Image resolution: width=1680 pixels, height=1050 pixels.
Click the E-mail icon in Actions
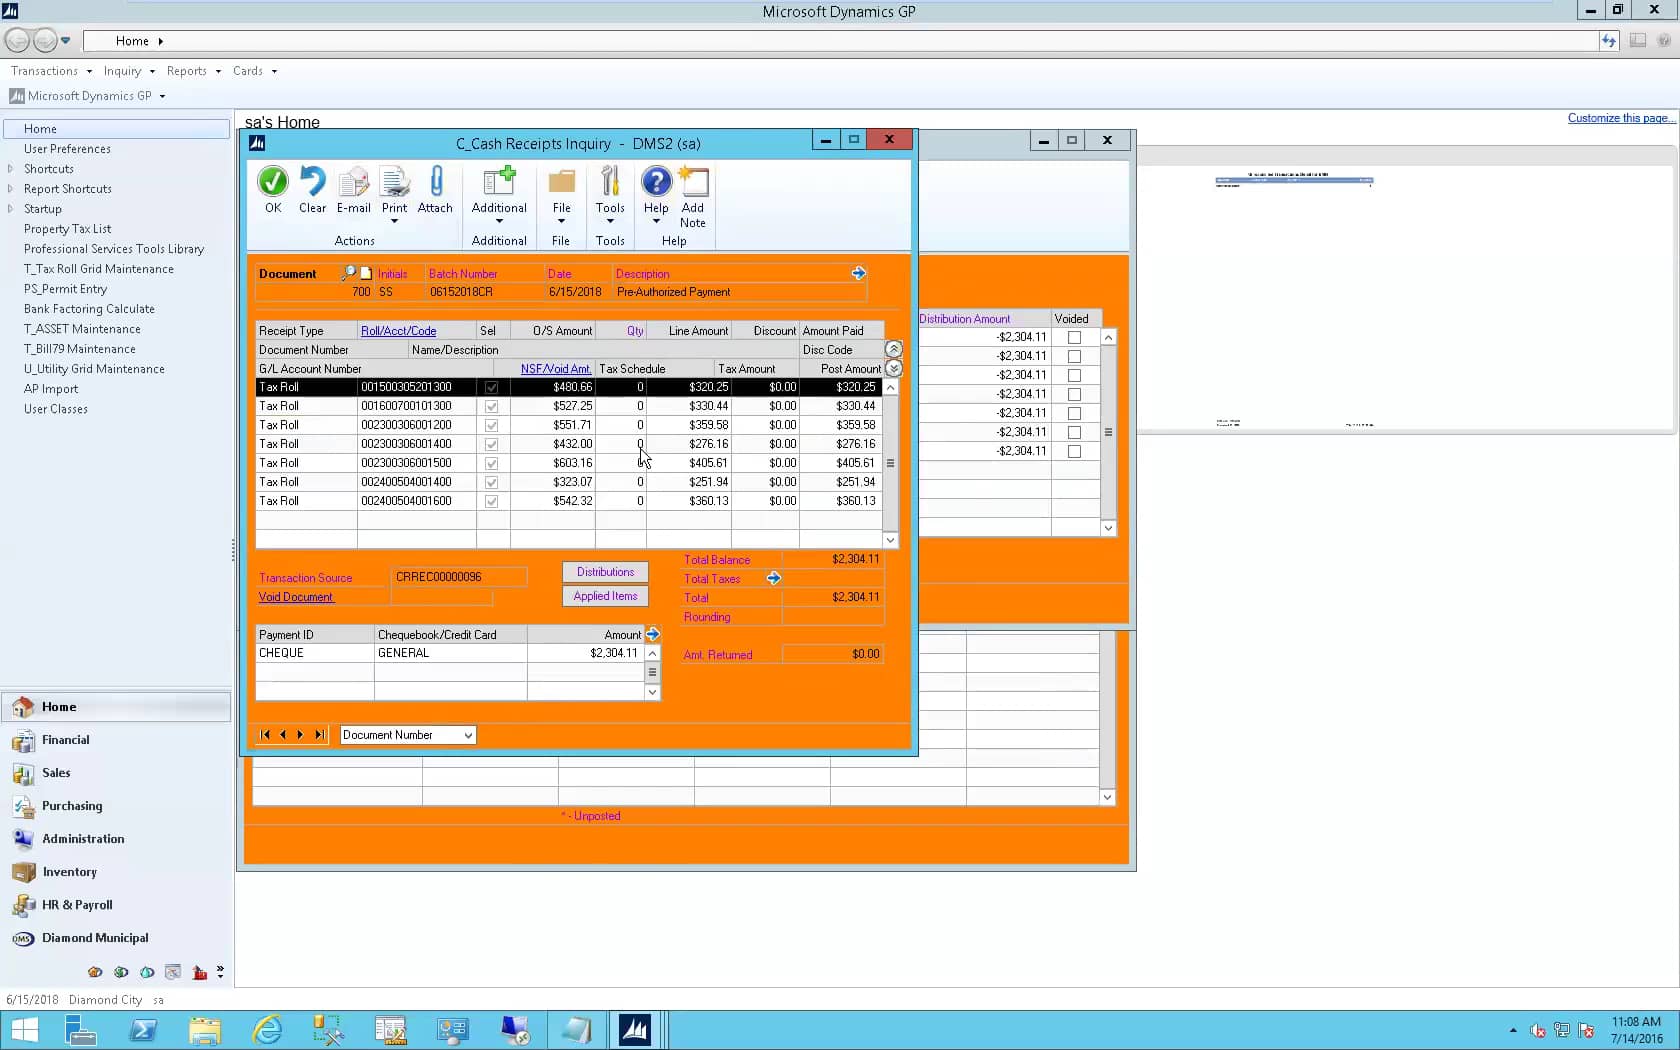353,181
